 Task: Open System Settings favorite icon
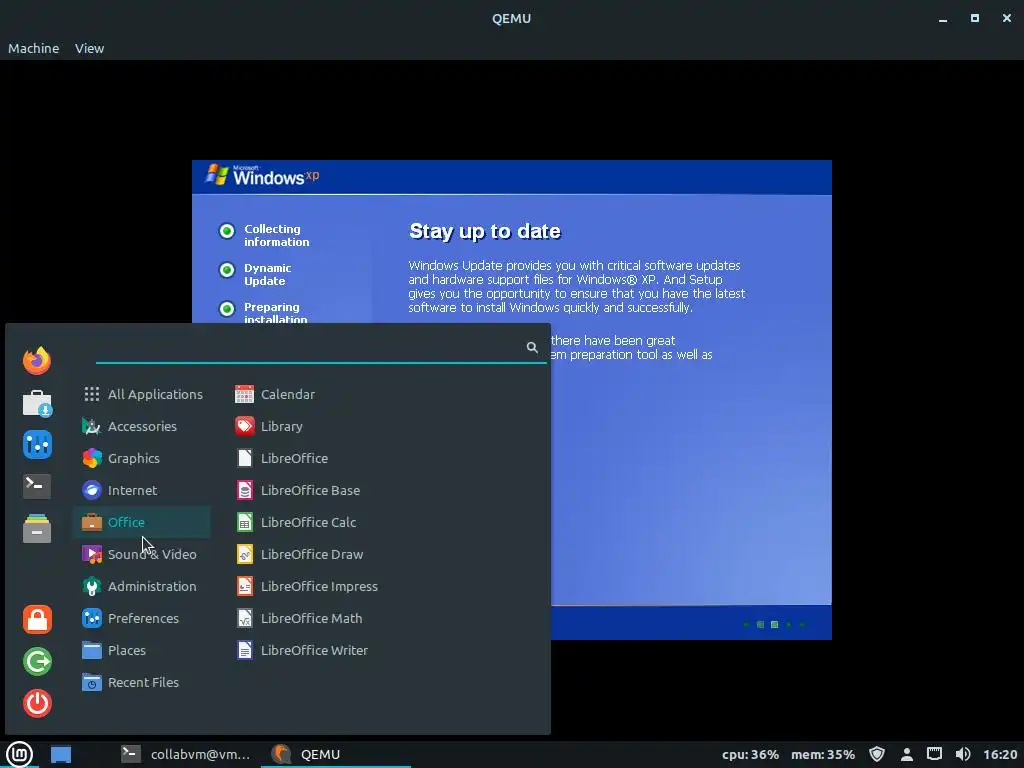37,445
